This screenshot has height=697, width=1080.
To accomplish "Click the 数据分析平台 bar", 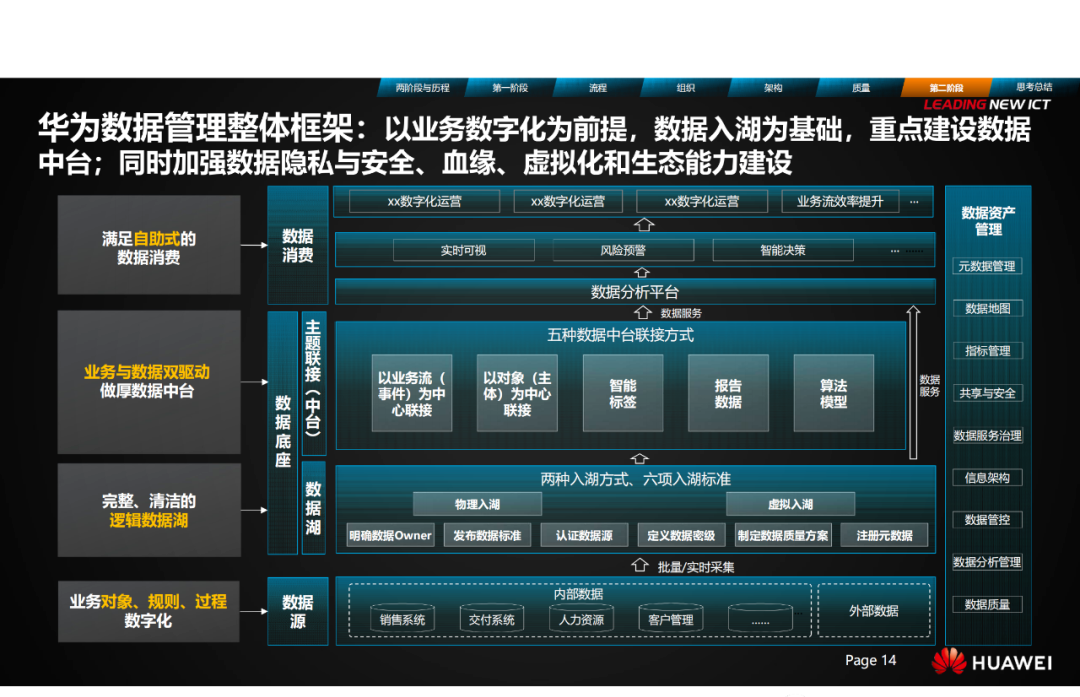I will point(635,292).
